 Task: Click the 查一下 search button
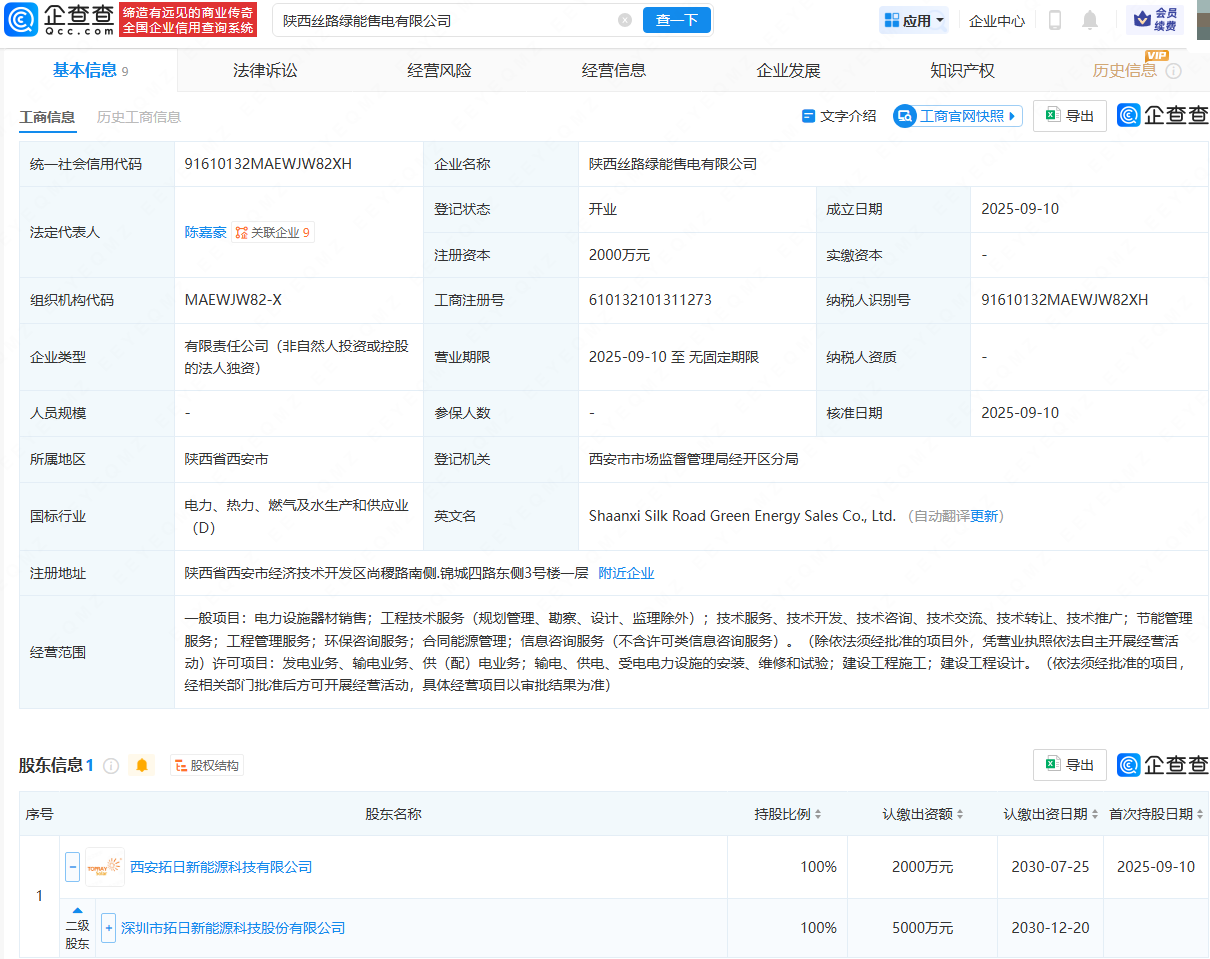[676, 20]
